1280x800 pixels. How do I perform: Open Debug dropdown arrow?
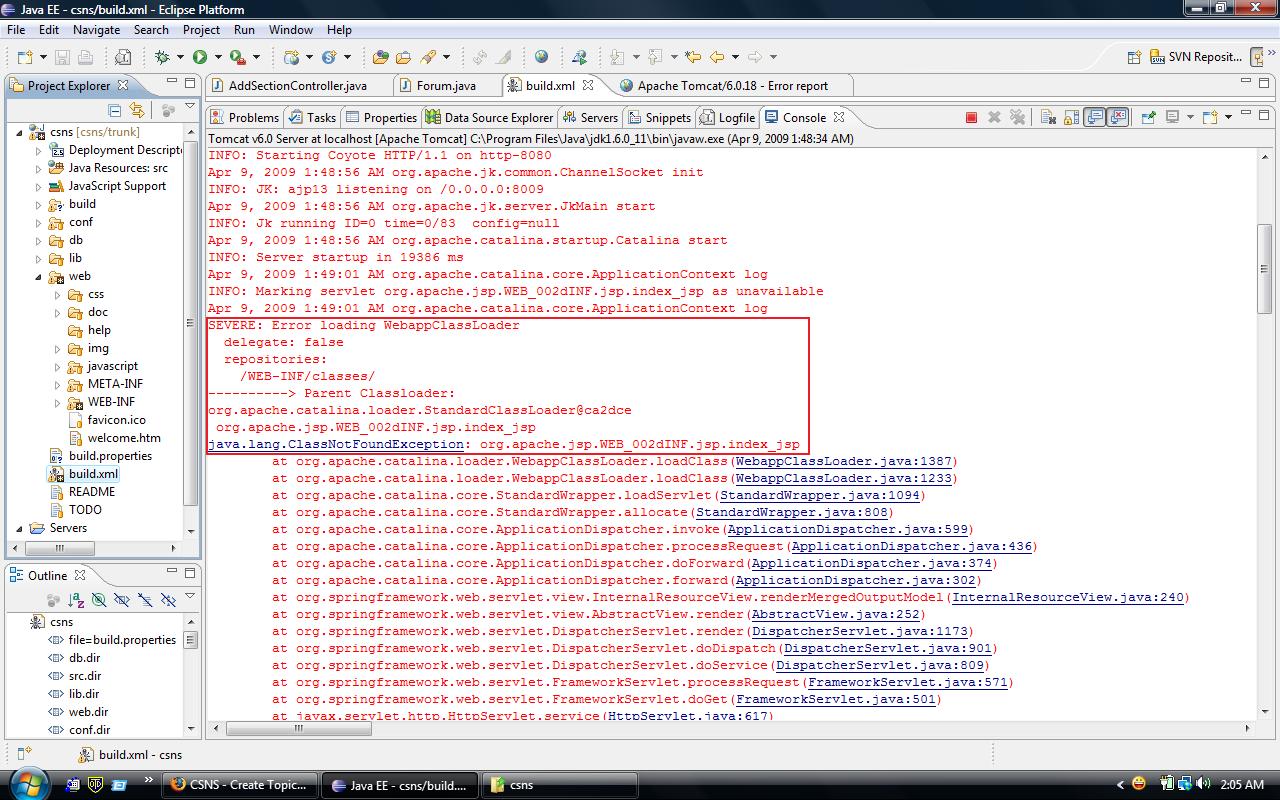coord(180,57)
